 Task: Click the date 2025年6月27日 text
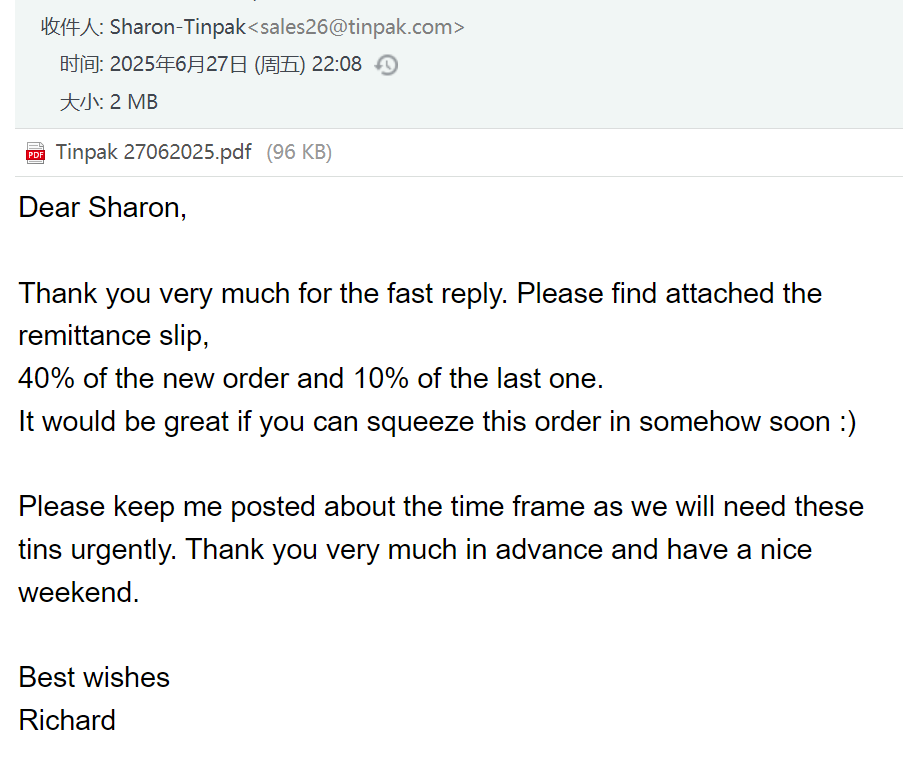179,64
